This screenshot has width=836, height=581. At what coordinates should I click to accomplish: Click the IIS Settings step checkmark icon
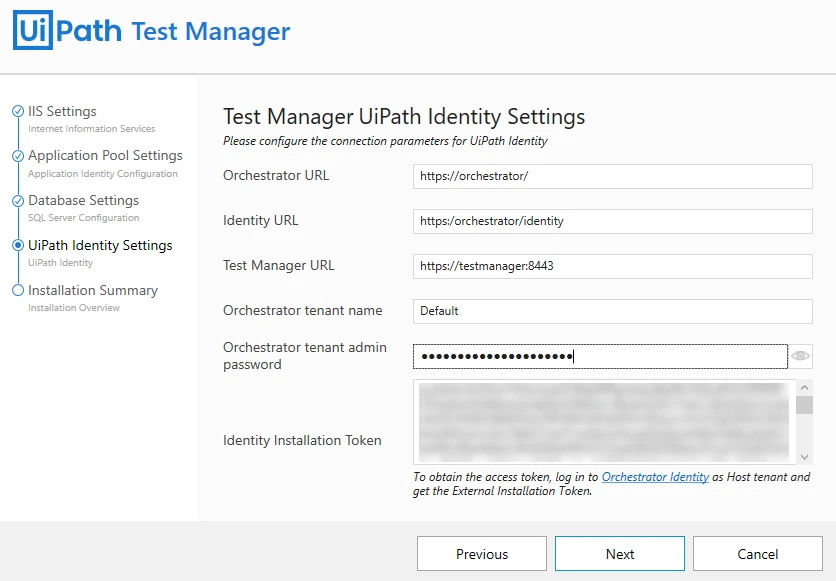point(18,111)
